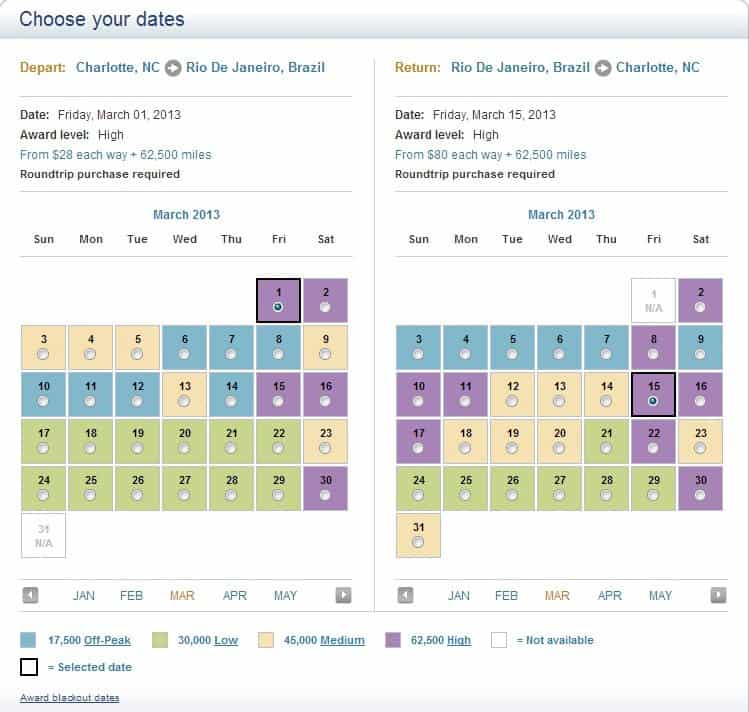Viewport: 749px width, 712px height.
Task: Open Award blackout dates link
Action: click(x=70, y=698)
